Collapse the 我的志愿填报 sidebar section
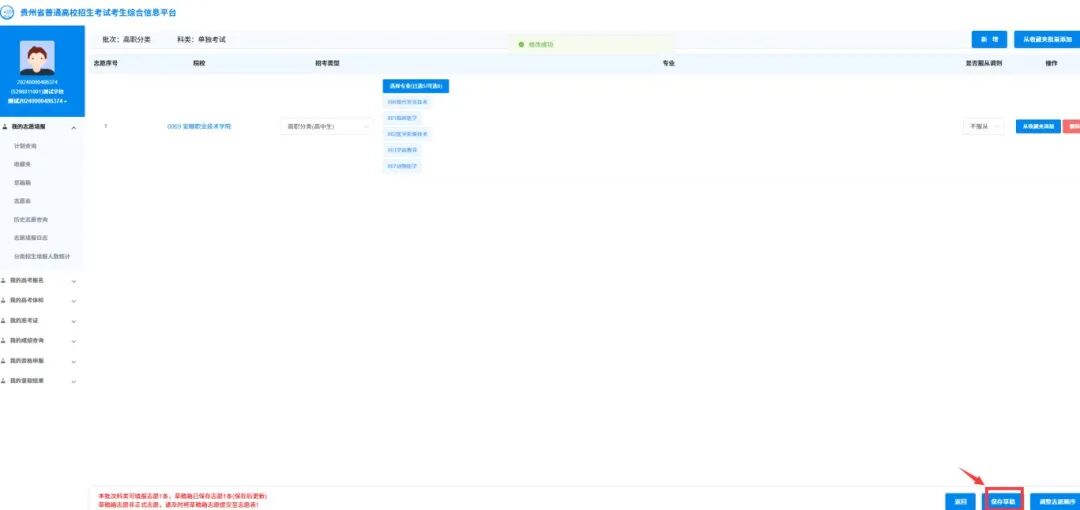 (73, 127)
